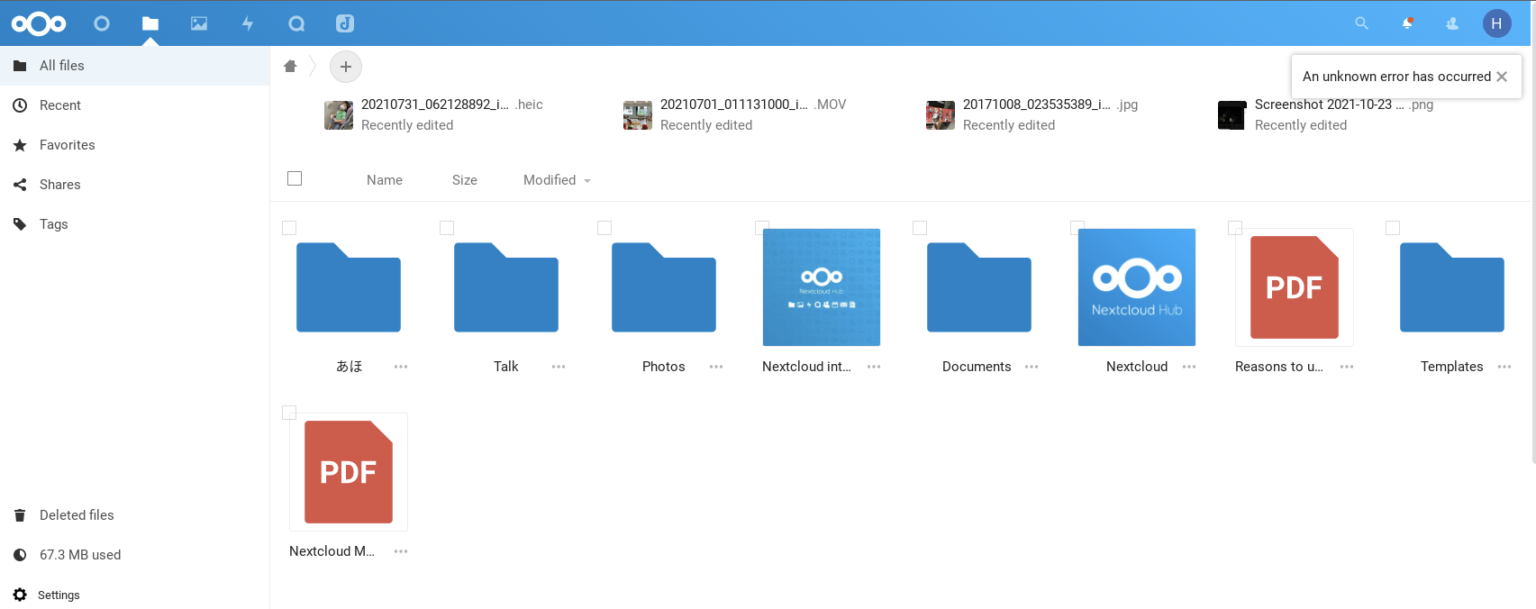1536x609 pixels.
Task: Open unified search with the magnifier icon
Action: click(x=1361, y=23)
